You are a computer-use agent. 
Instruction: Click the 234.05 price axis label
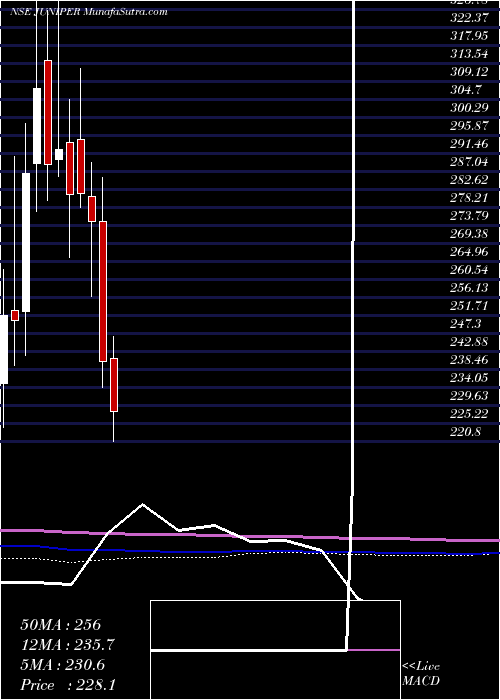pos(469,378)
